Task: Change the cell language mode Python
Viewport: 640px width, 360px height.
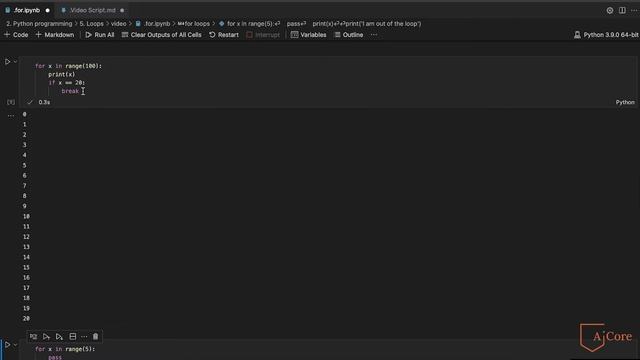Action: 625,102
